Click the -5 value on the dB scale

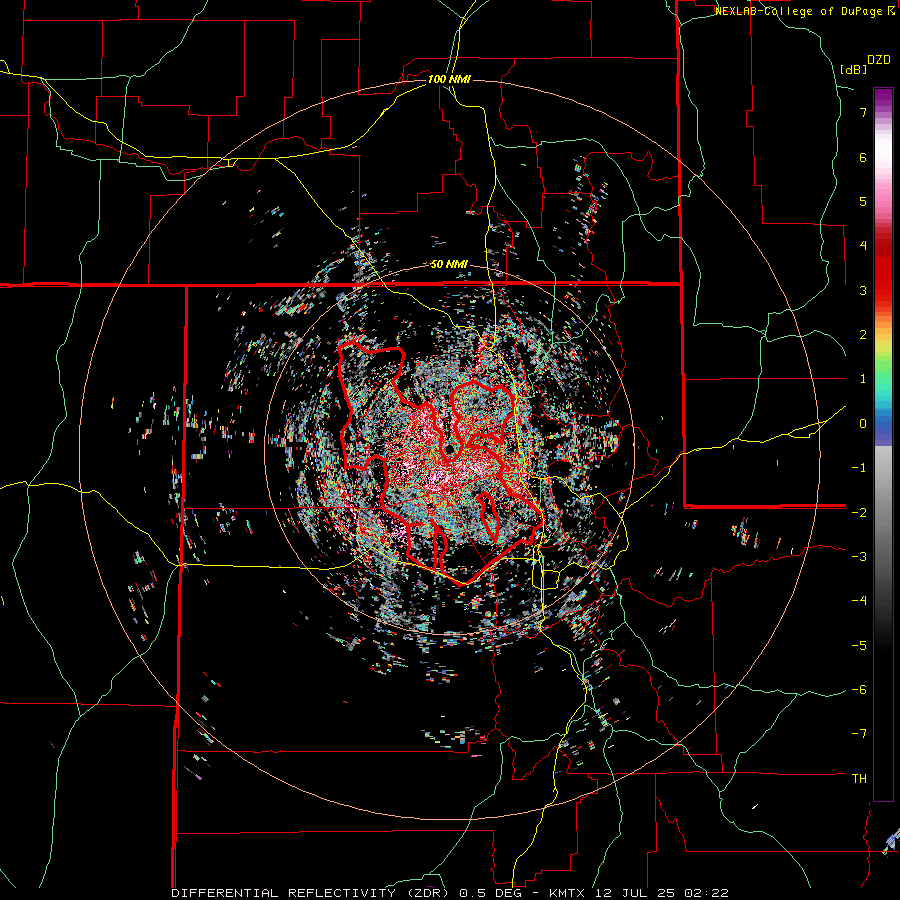[x=859, y=646]
